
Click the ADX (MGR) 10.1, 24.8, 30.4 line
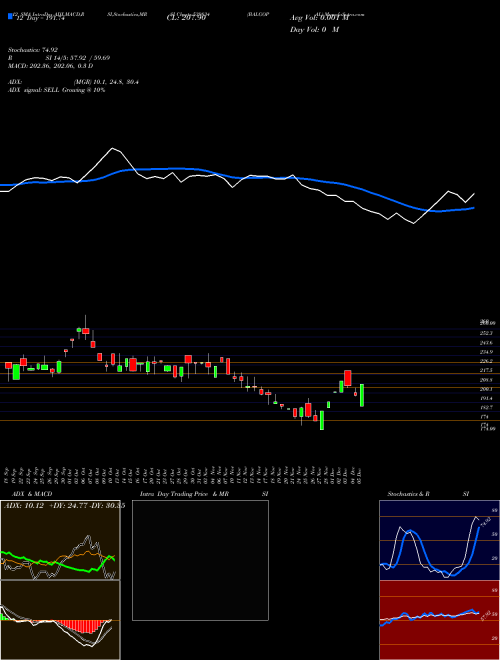73,82
